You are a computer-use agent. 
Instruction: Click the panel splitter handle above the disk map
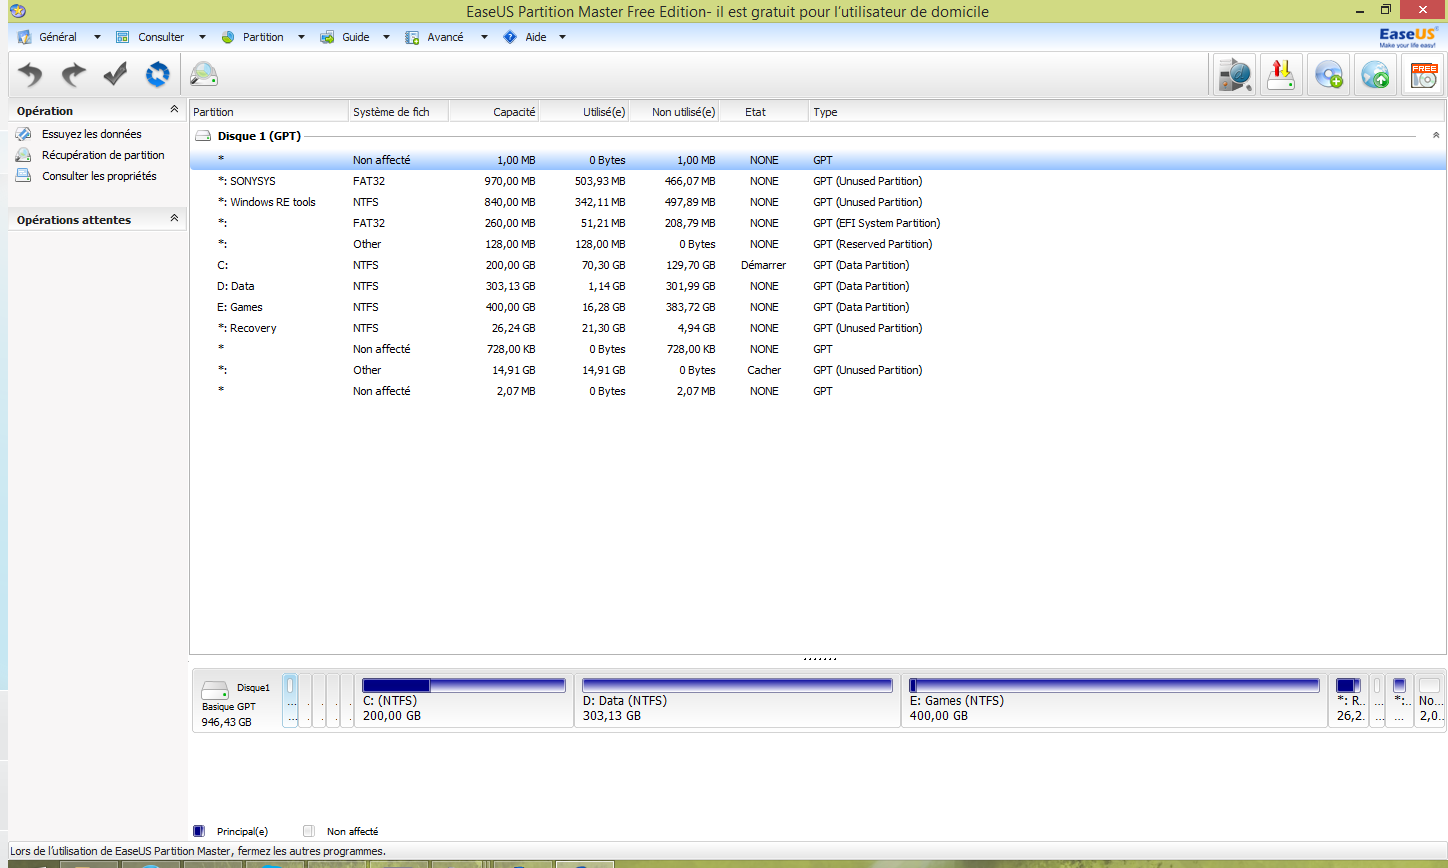(x=819, y=659)
